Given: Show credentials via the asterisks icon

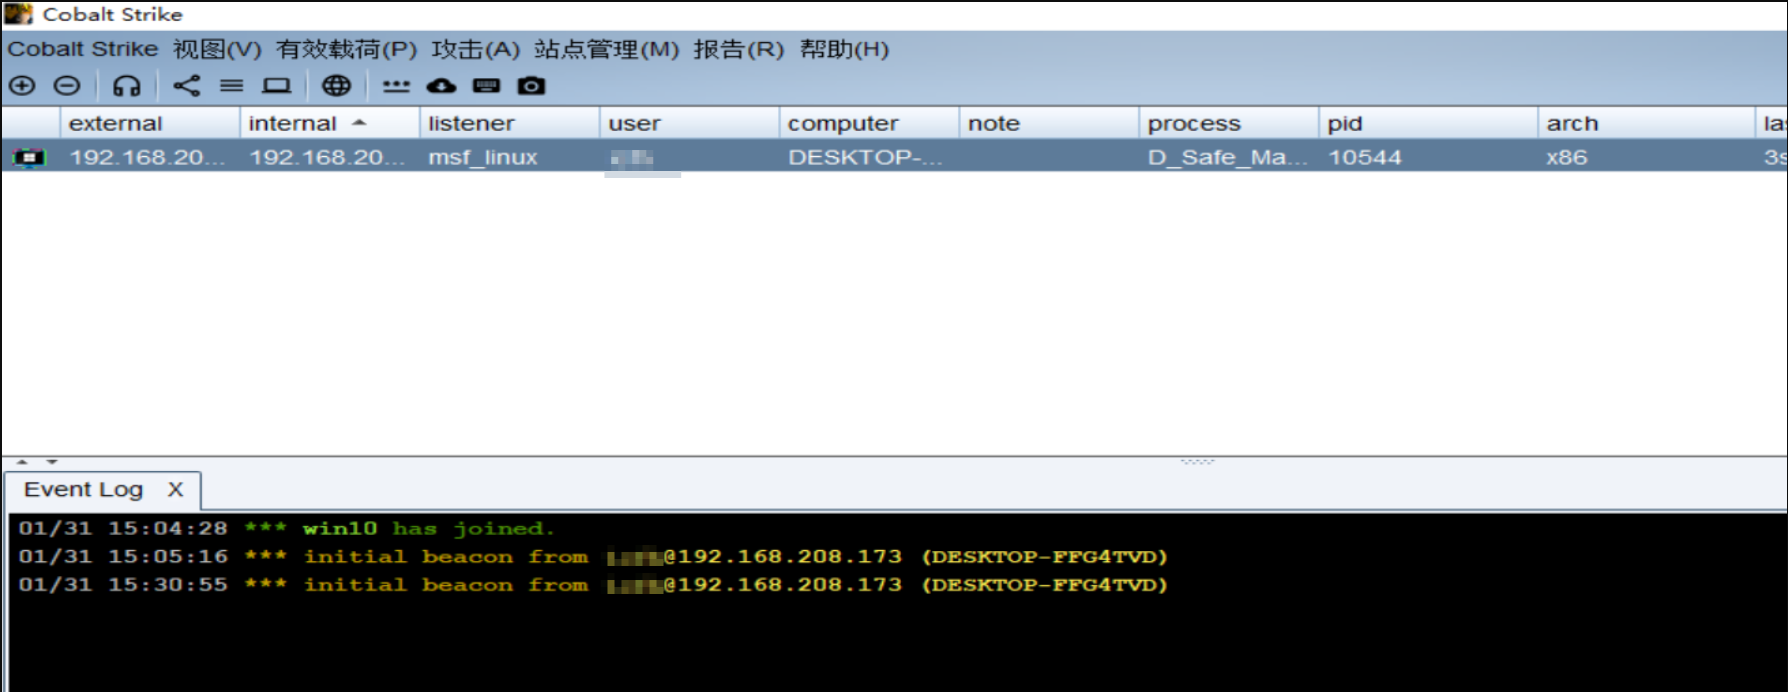Looking at the screenshot, I should pos(397,86).
